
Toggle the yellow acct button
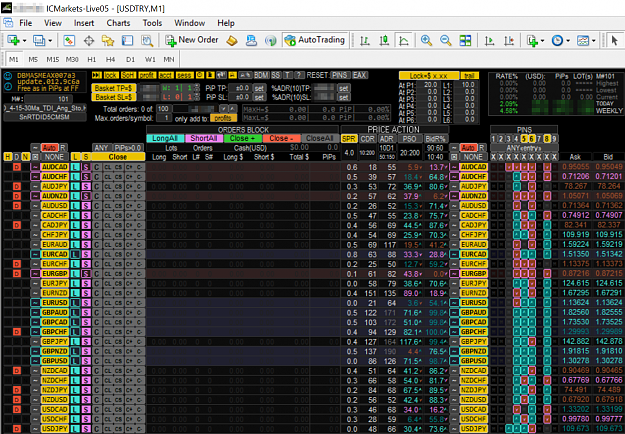click(x=165, y=75)
